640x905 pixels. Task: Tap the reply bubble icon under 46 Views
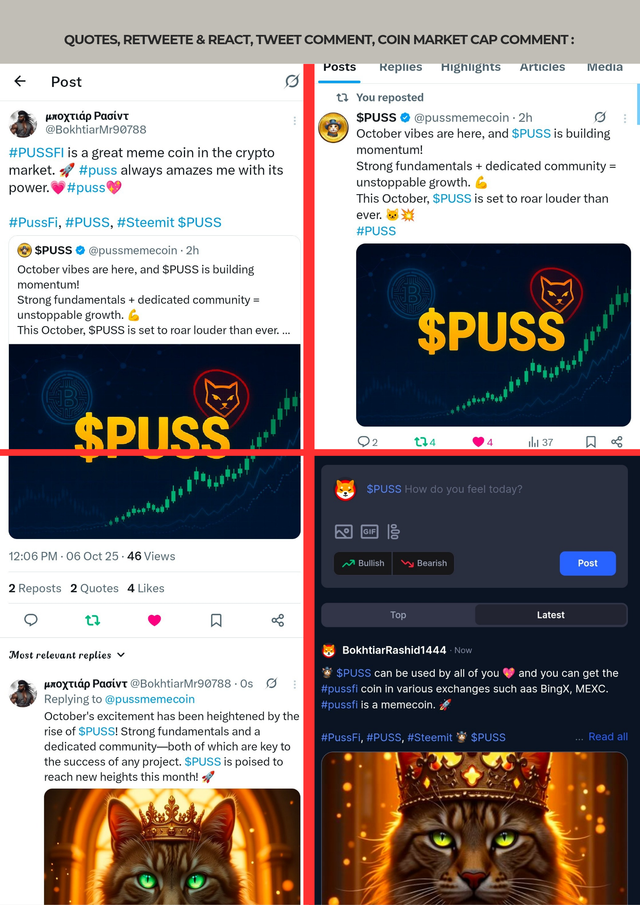pyautogui.click(x=31, y=620)
